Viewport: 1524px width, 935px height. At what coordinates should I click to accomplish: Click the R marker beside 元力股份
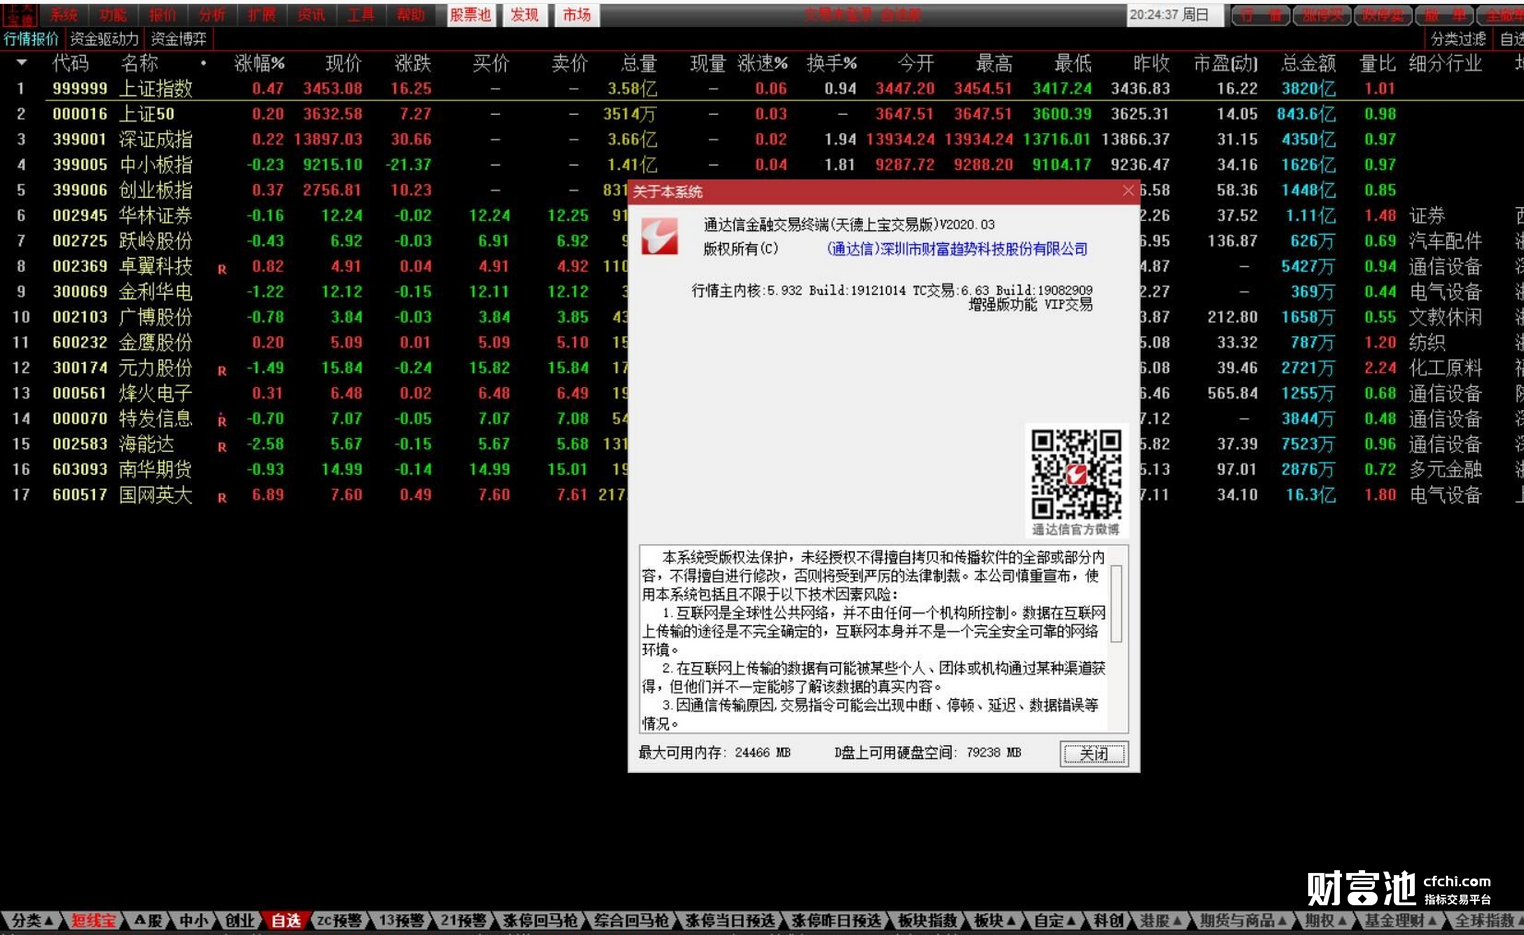[222, 370]
